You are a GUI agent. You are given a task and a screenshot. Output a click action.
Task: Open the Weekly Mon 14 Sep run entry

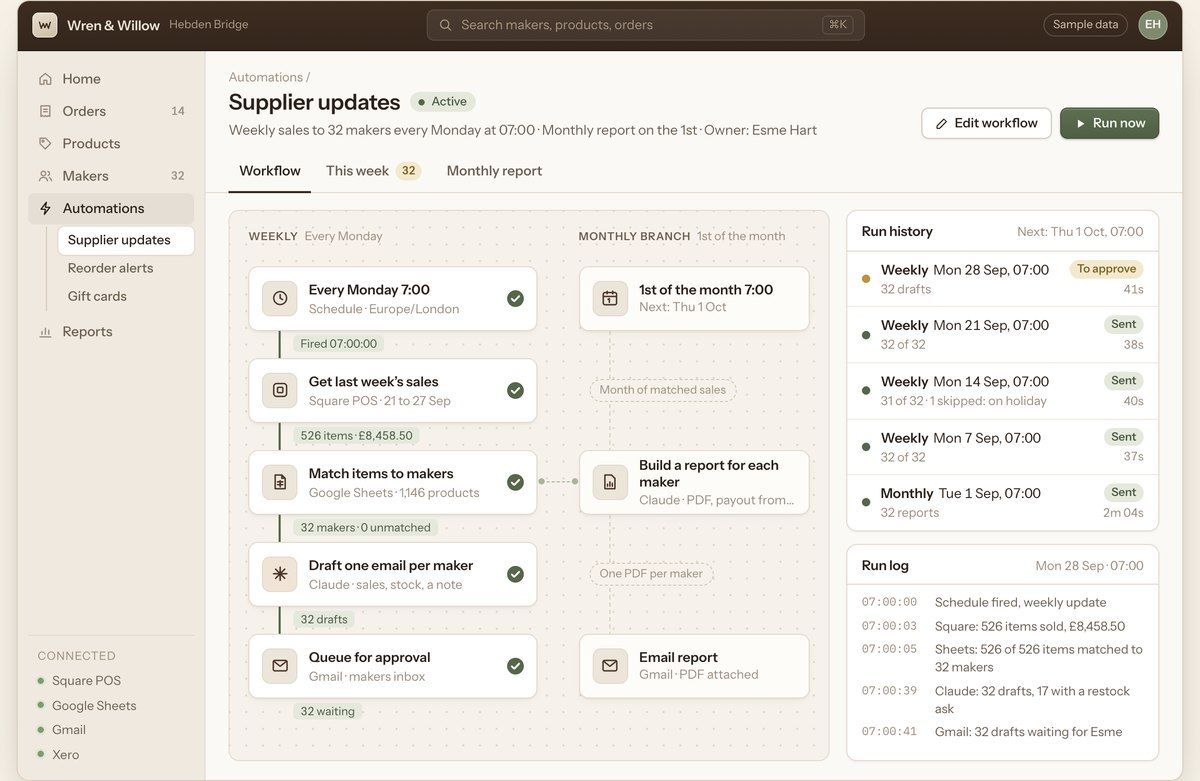(1003, 391)
